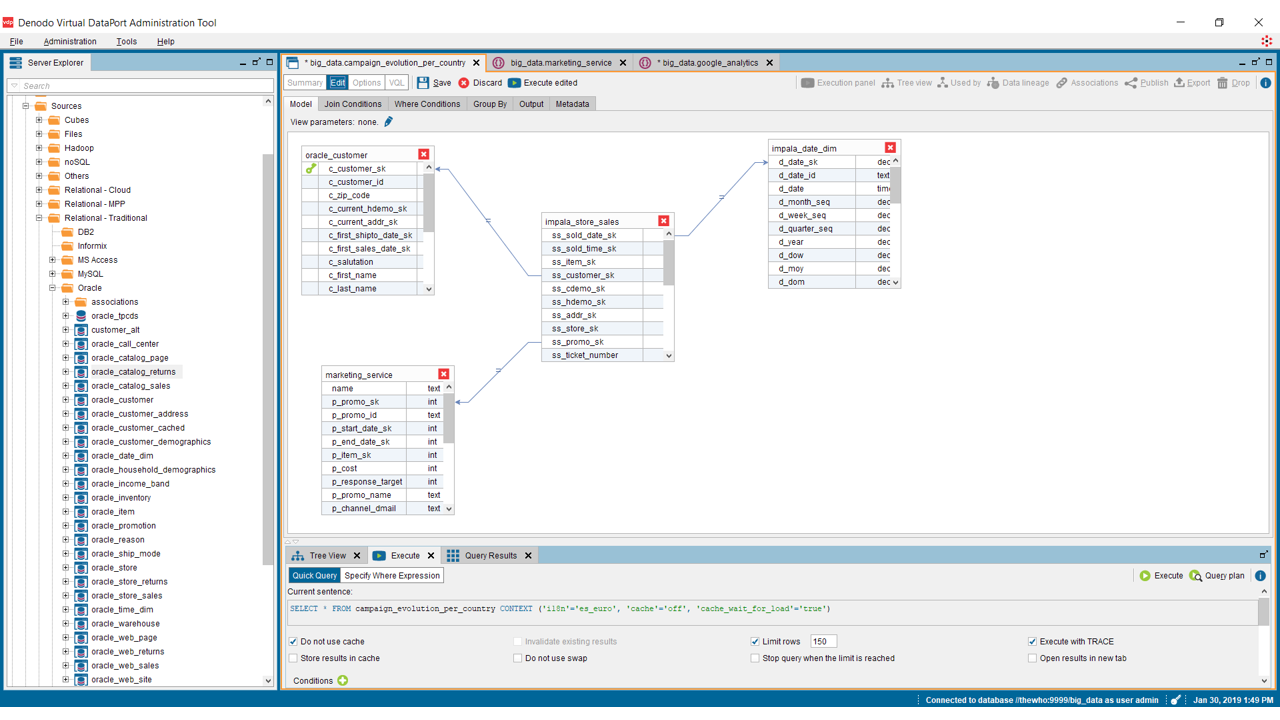Click the Options button
Screen dimensions: 1280x720
pos(366,83)
